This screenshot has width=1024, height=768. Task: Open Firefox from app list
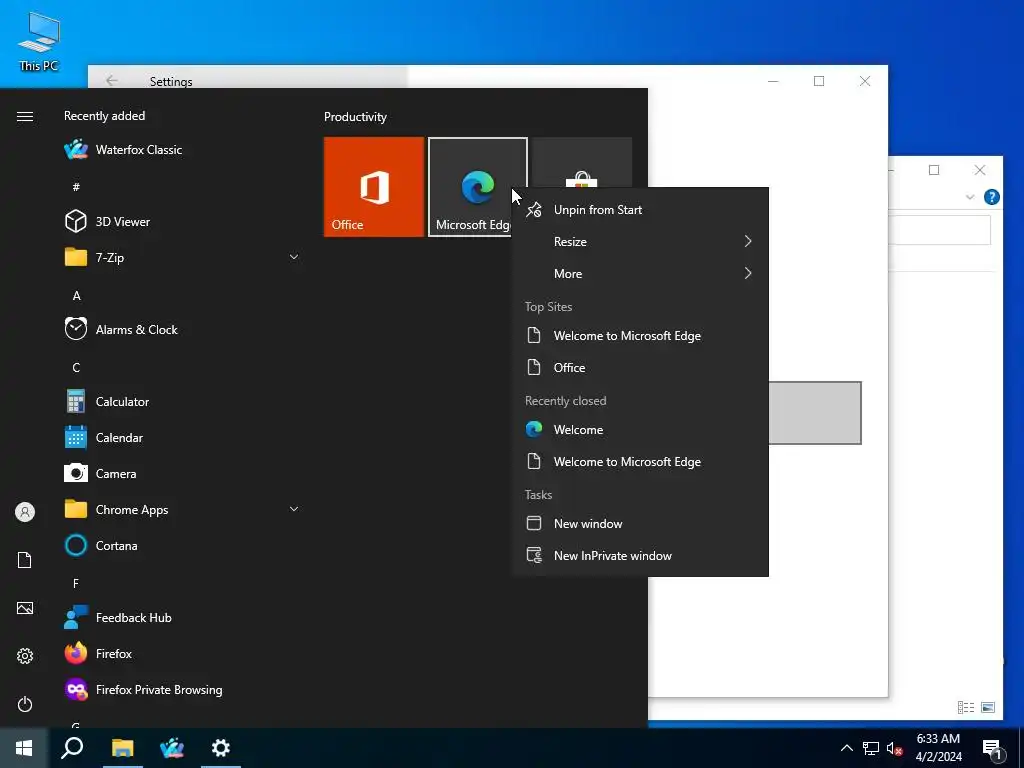(182, 654)
